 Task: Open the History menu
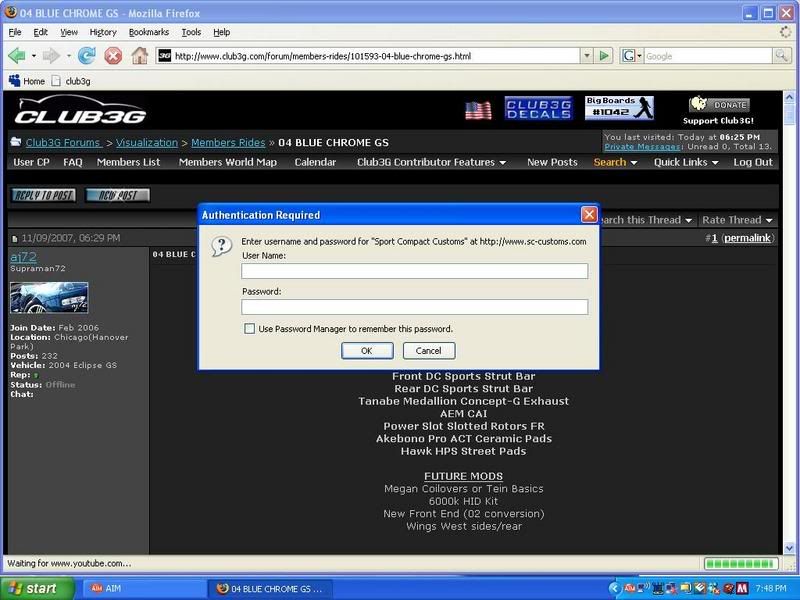coord(103,32)
